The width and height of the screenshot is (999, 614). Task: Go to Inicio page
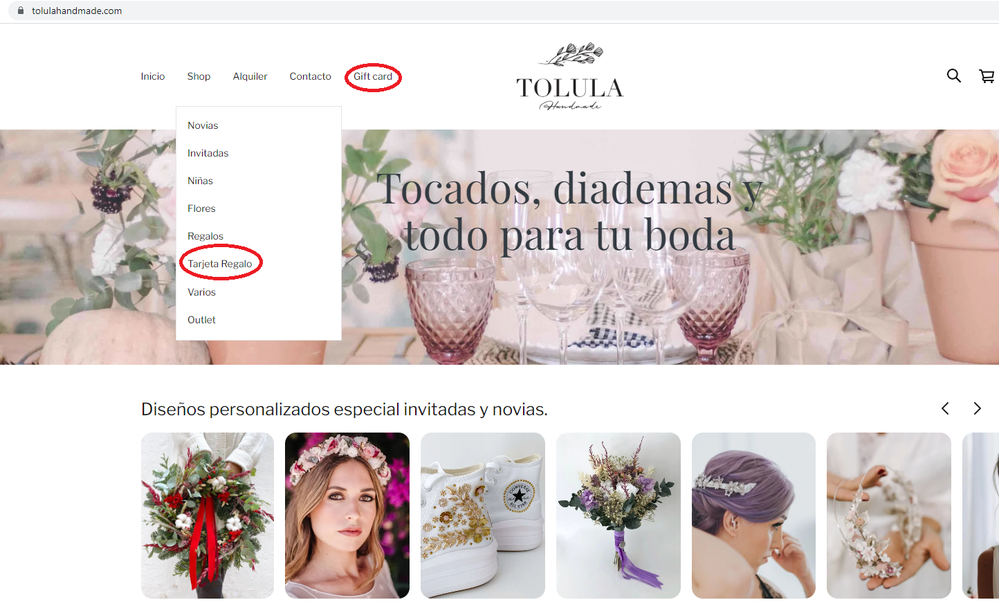[153, 76]
